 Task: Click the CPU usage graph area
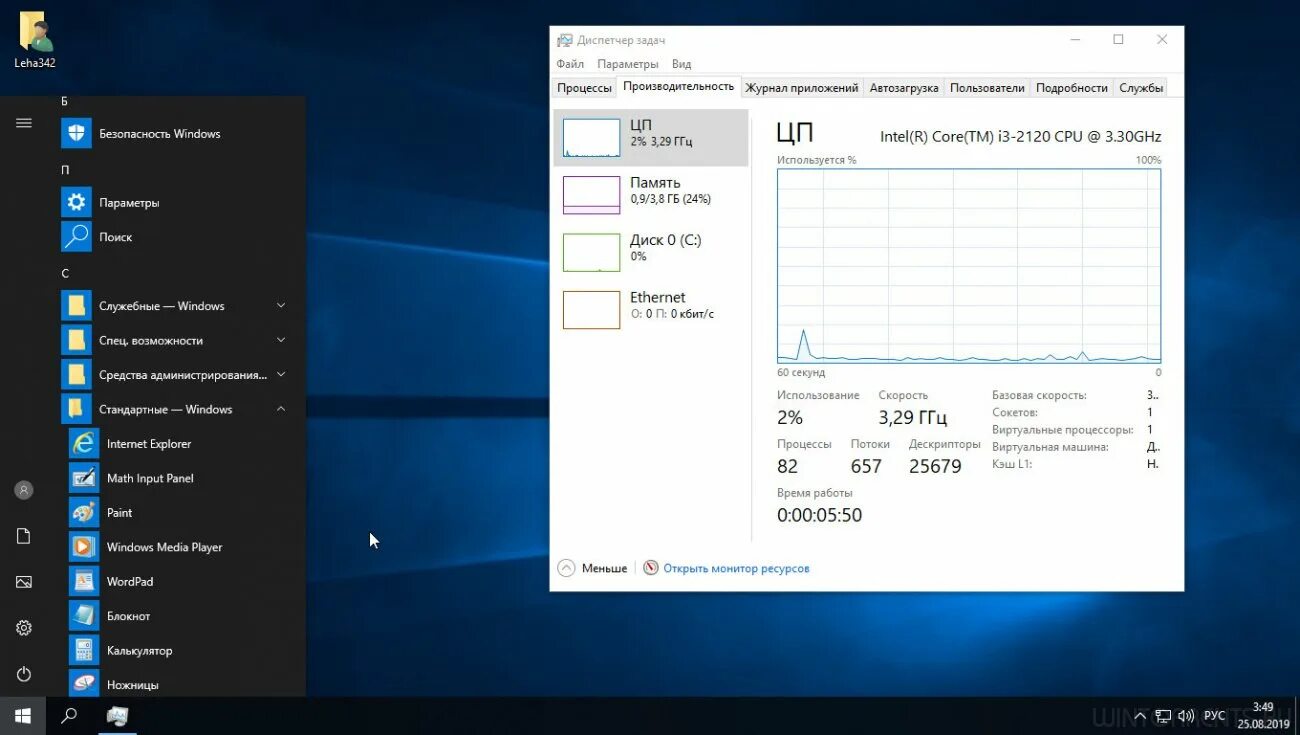point(969,266)
